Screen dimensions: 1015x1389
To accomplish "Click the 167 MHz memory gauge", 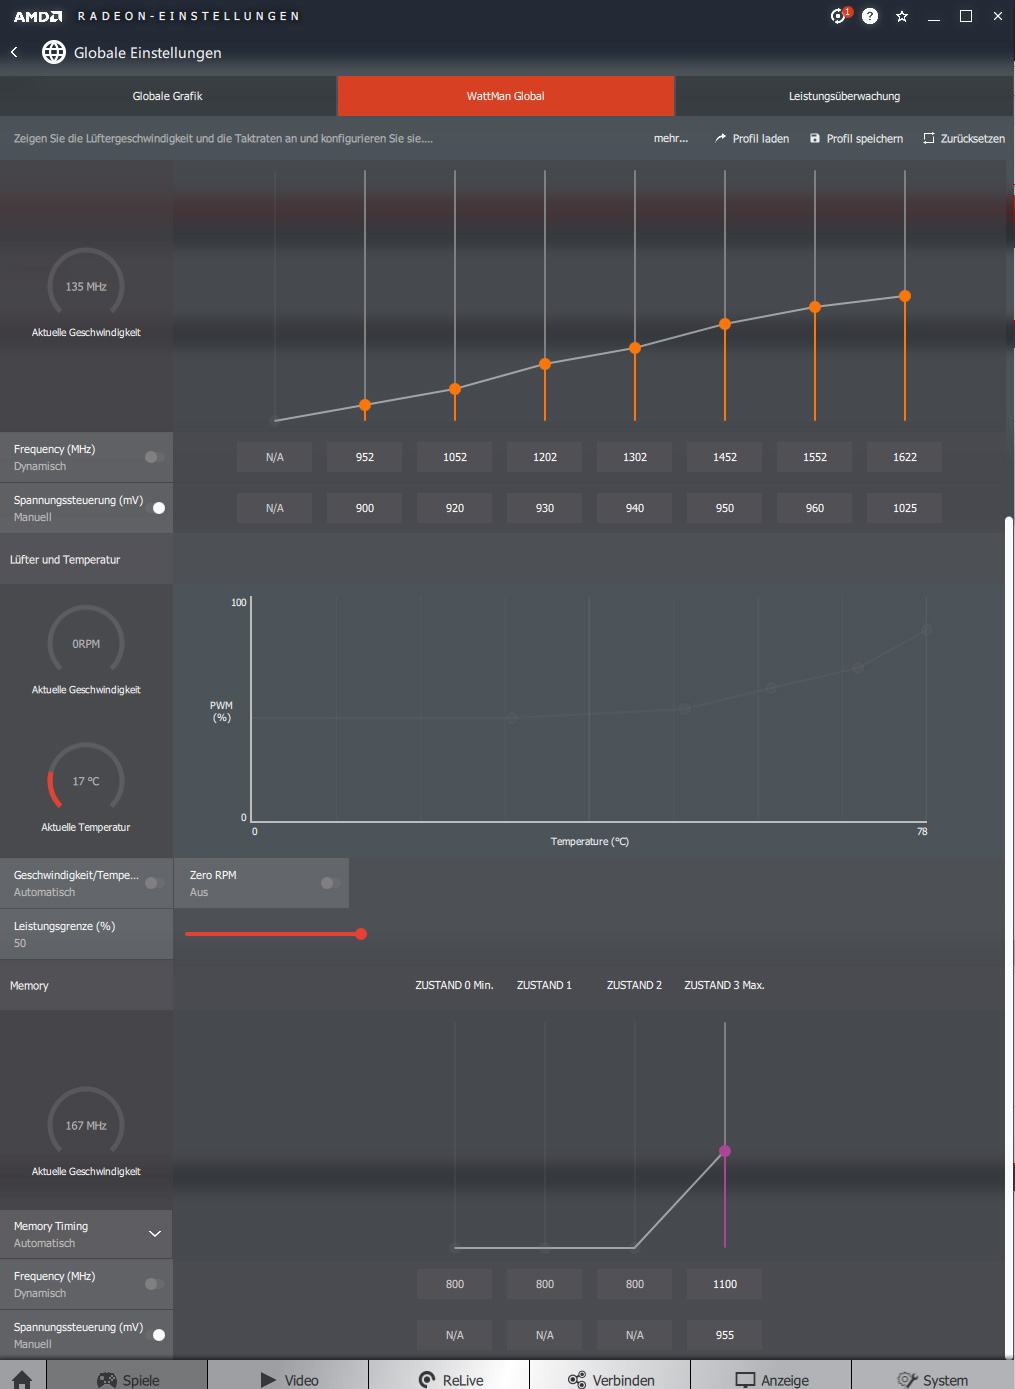I will click(86, 1125).
